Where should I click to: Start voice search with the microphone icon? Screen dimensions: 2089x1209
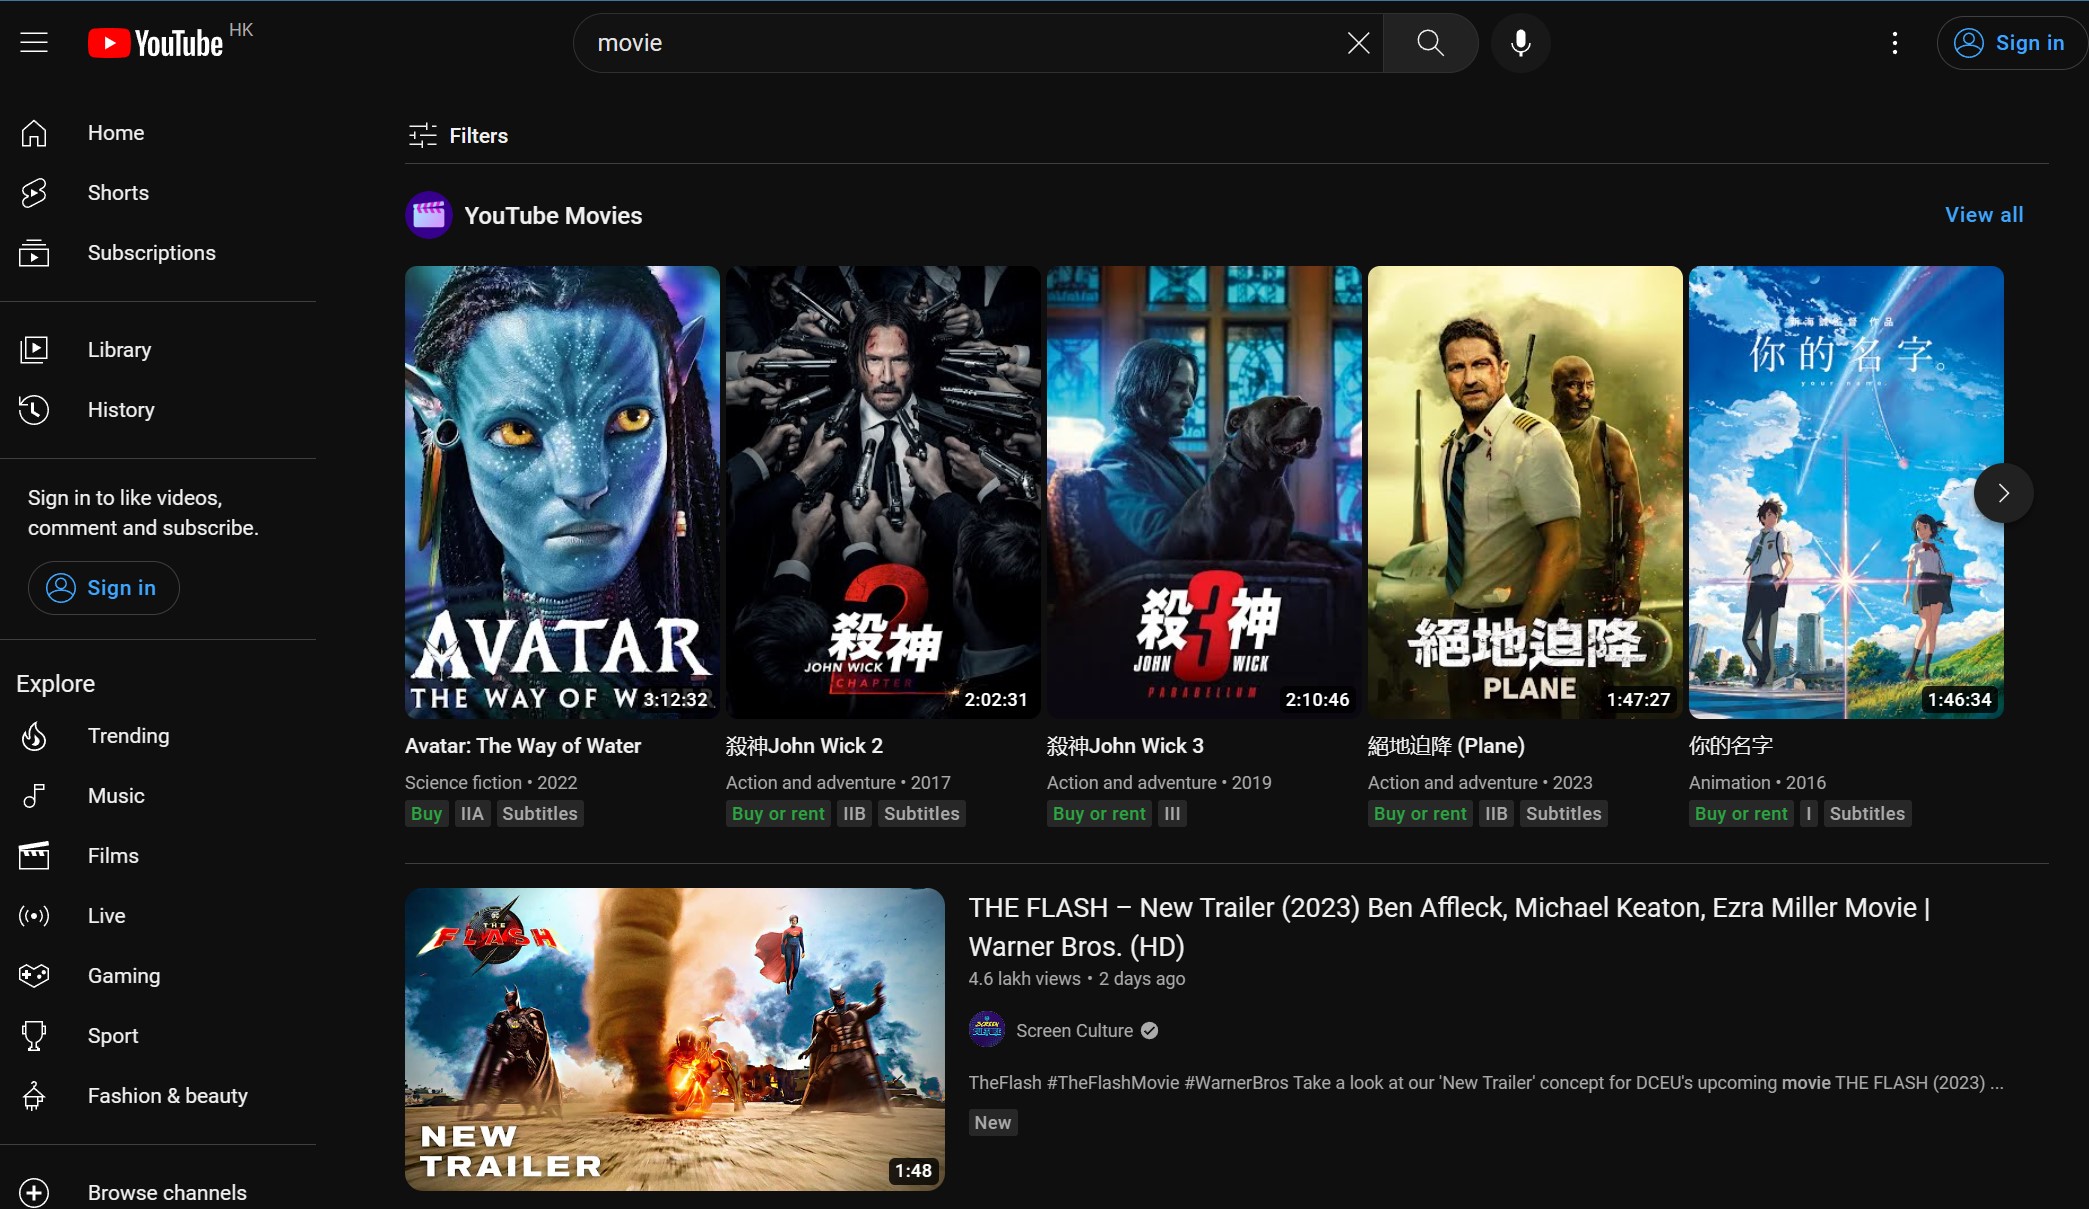coord(1520,43)
